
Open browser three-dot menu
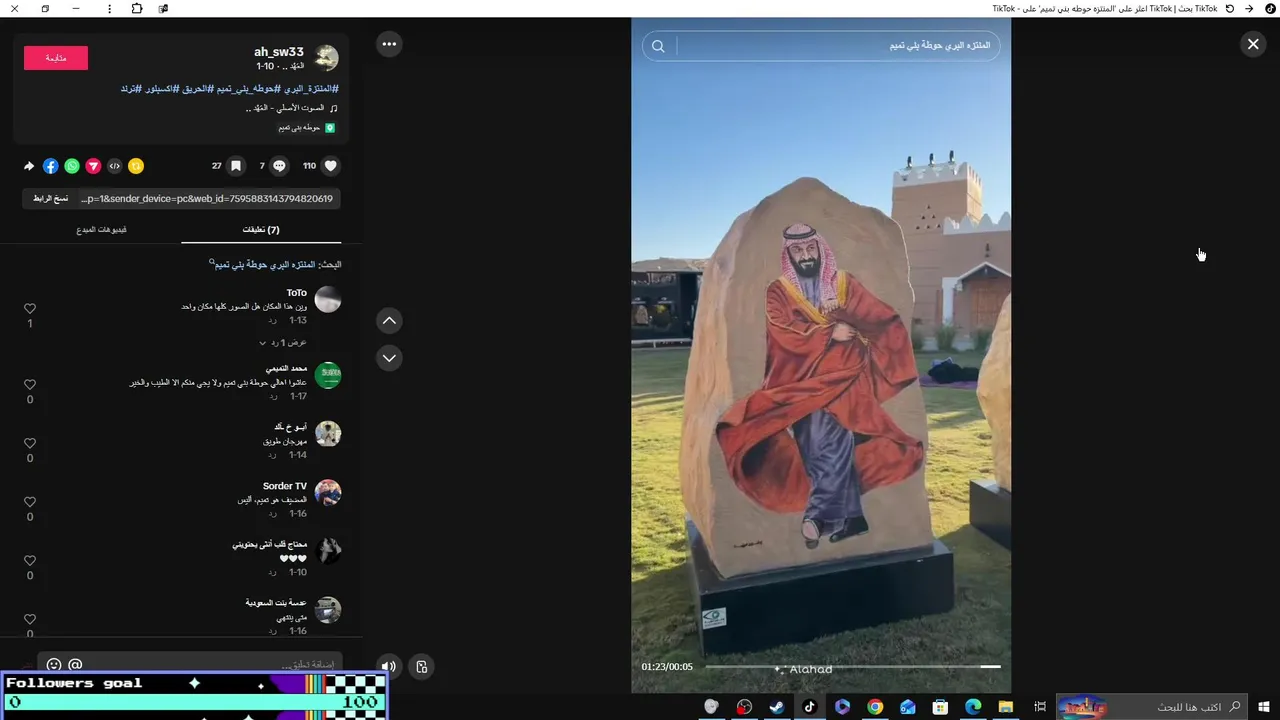tap(110, 8)
